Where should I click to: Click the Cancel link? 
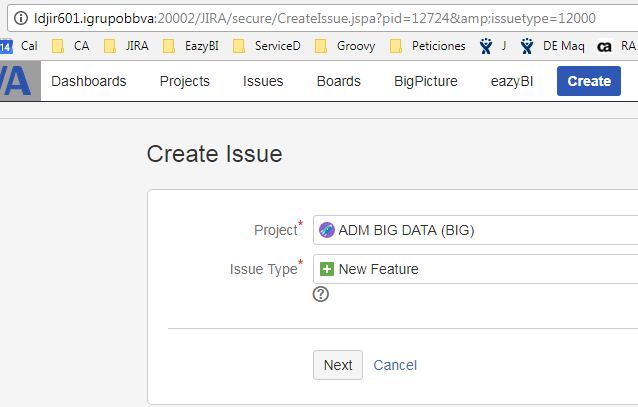pos(395,365)
